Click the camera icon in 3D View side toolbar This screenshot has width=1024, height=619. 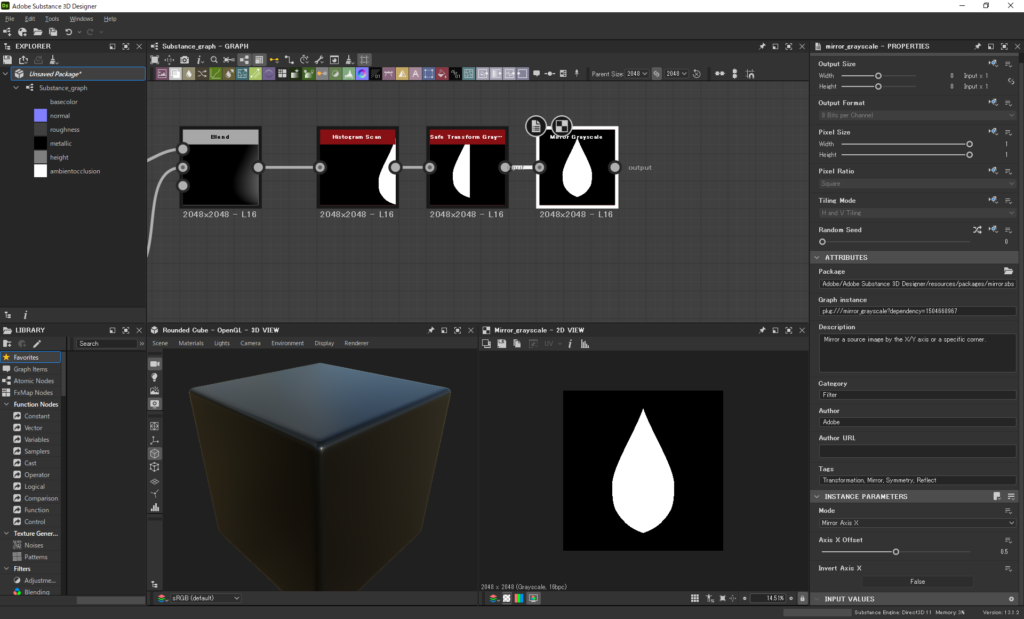[x=155, y=364]
